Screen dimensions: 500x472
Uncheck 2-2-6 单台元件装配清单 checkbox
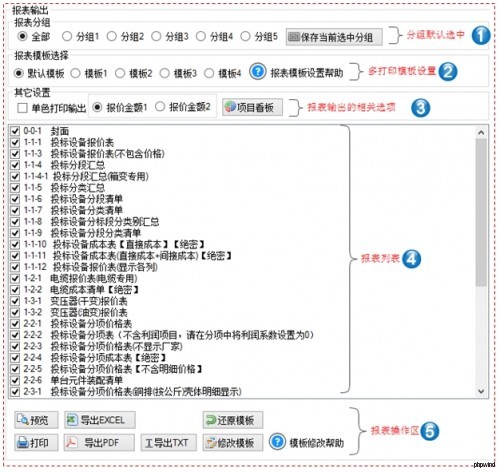(x=15, y=380)
